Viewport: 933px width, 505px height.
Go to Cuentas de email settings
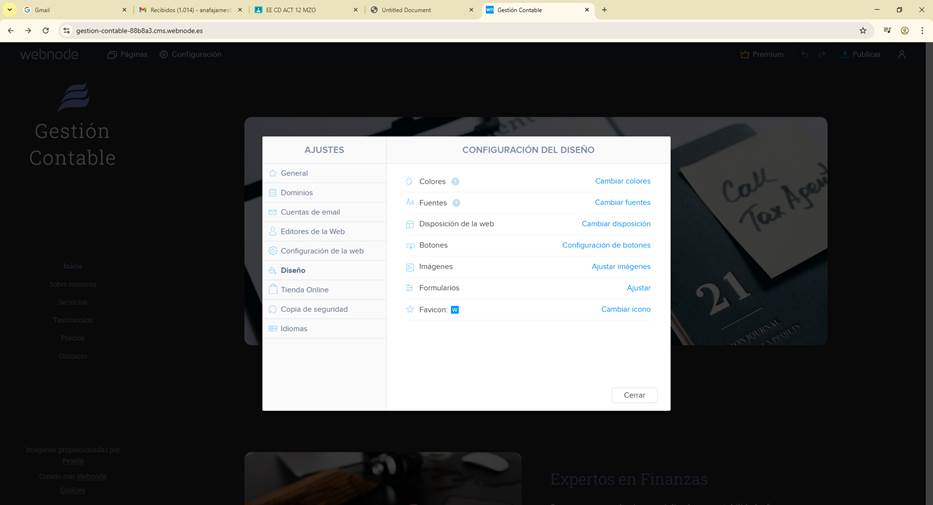(310, 212)
